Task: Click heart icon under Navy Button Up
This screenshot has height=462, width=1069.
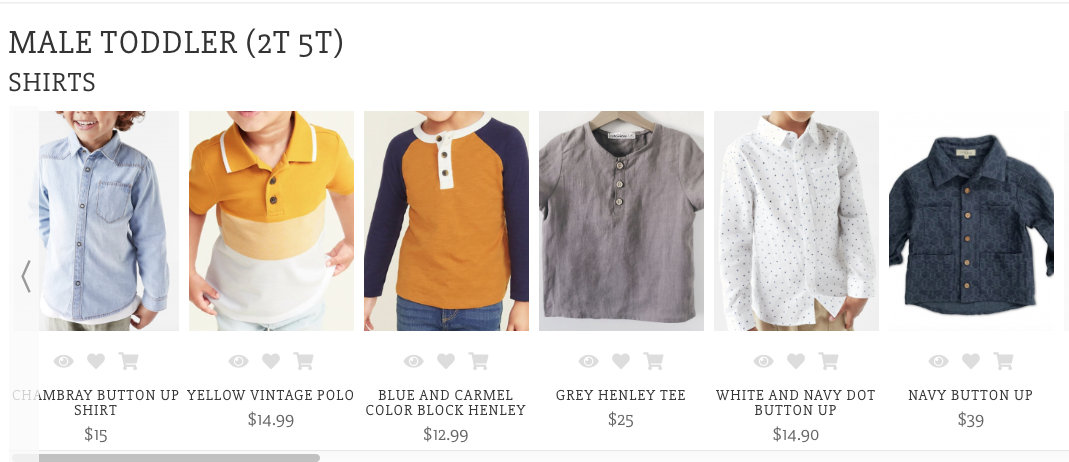Action: click(971, 361)
